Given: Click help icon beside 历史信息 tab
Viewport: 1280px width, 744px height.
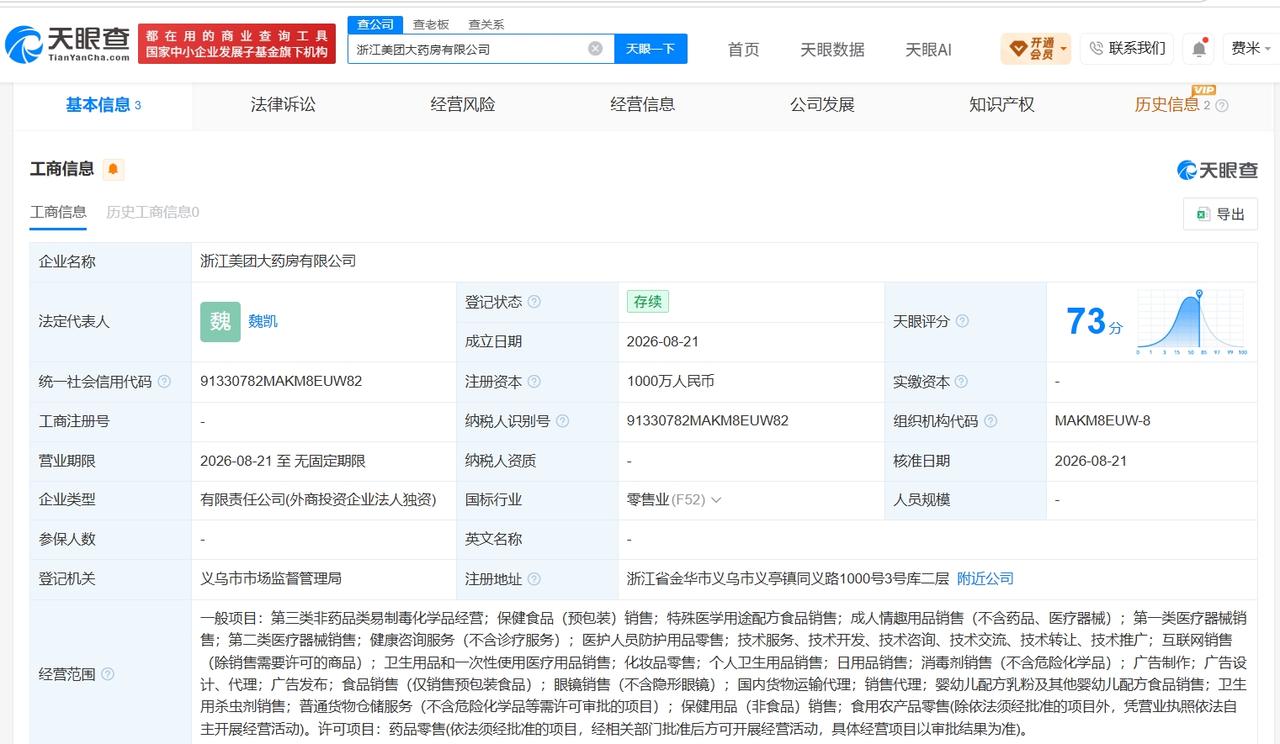Looking at the screenshot, I should (x=1221, y=105).
